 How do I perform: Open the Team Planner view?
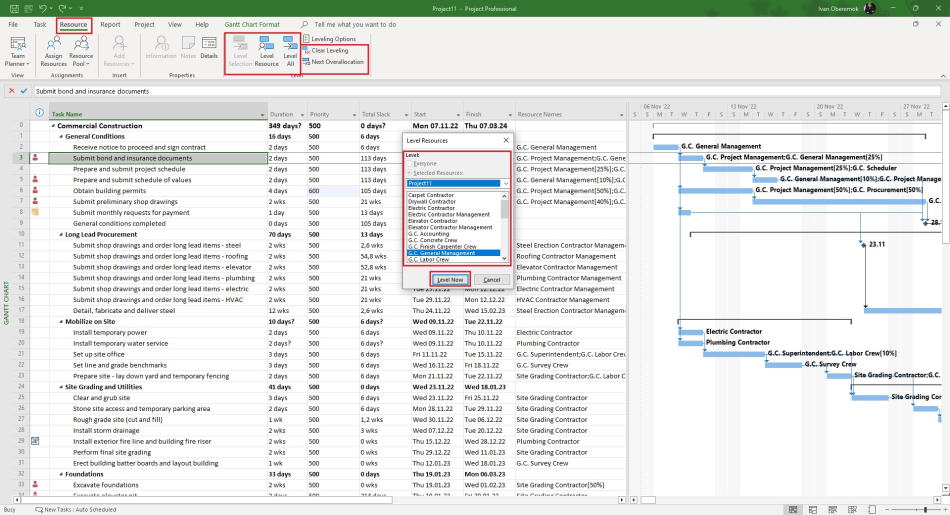[x=18, y=51]
